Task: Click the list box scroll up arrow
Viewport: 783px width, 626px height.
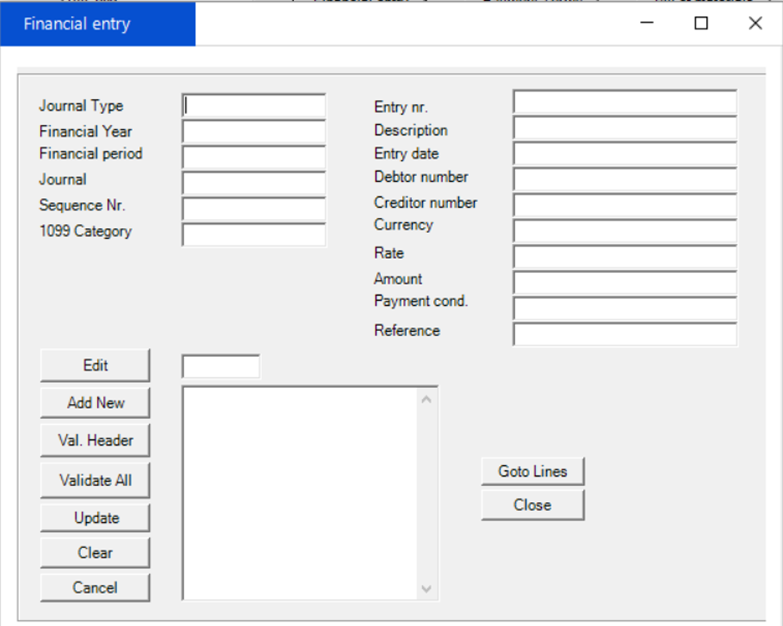Action: click(426, 399)
